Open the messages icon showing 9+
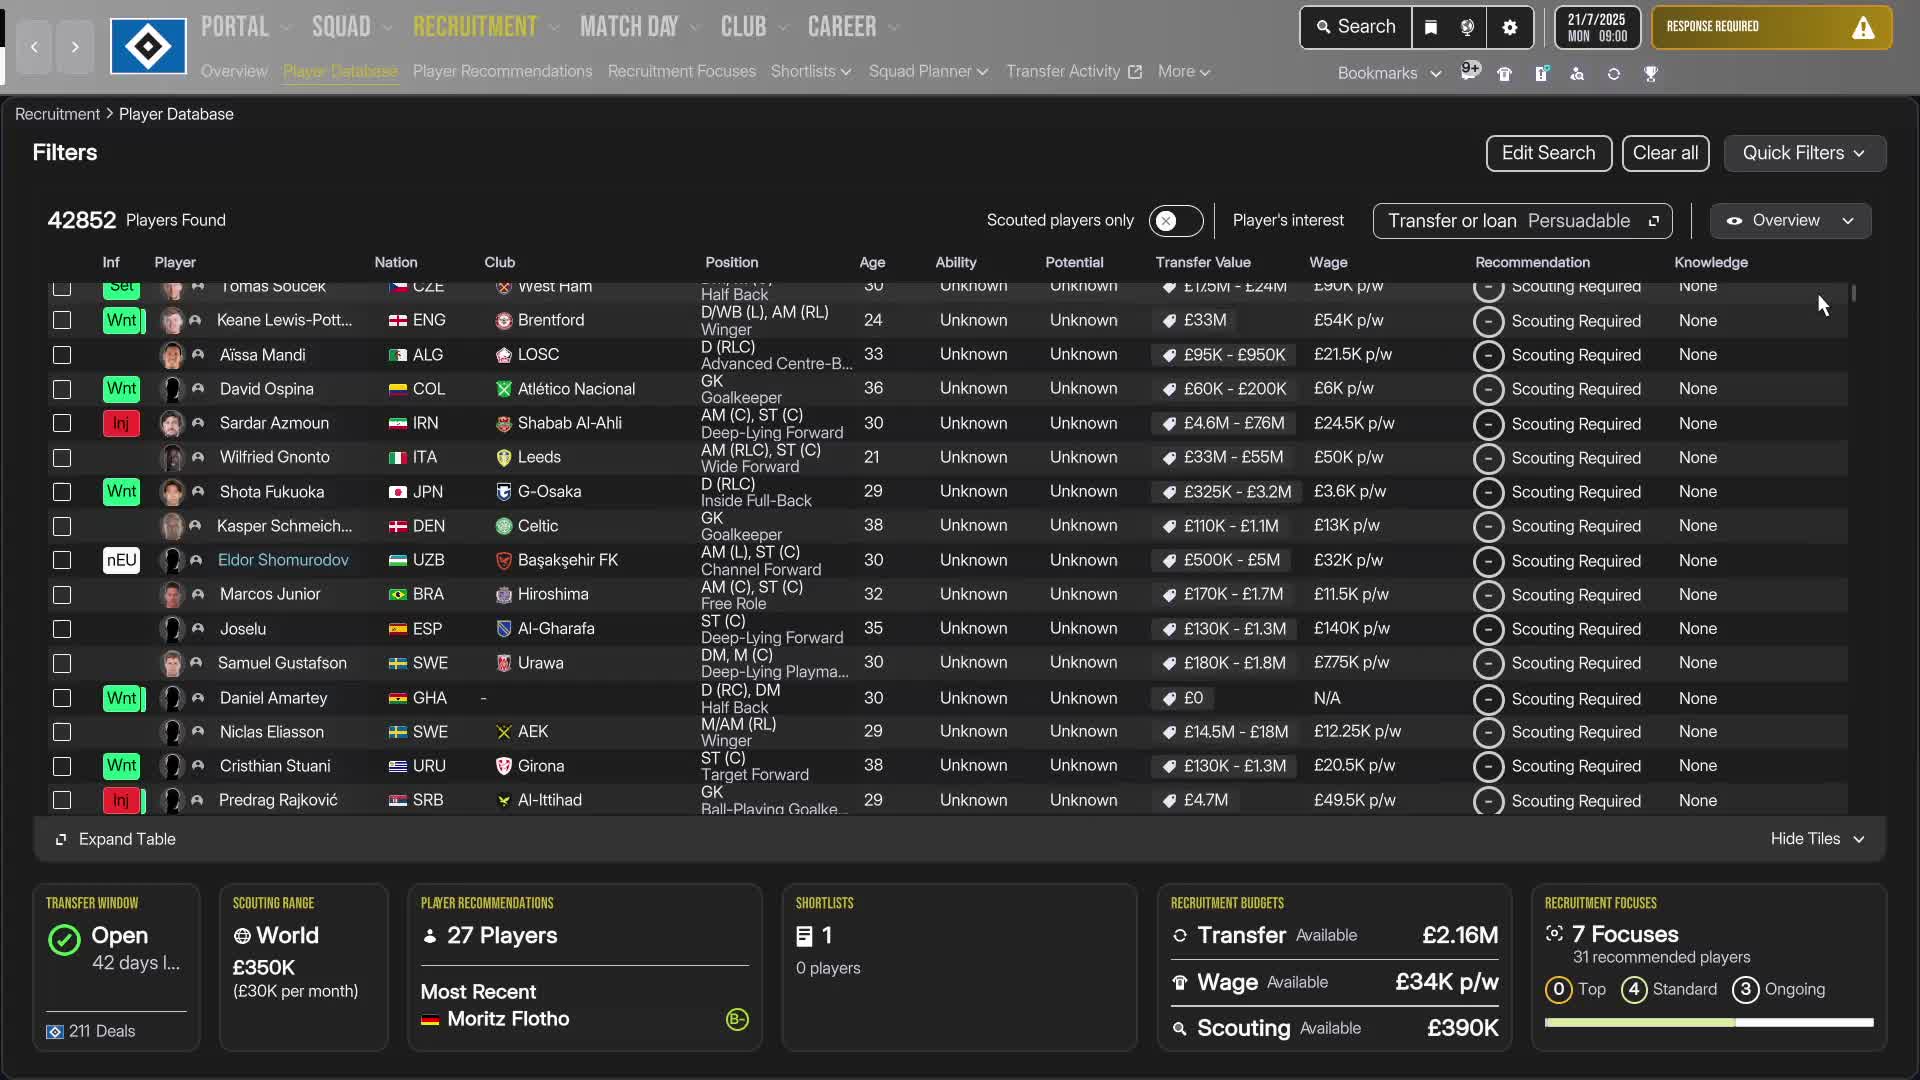Screen dimensions: 1920x1080 click(1470, 72)
